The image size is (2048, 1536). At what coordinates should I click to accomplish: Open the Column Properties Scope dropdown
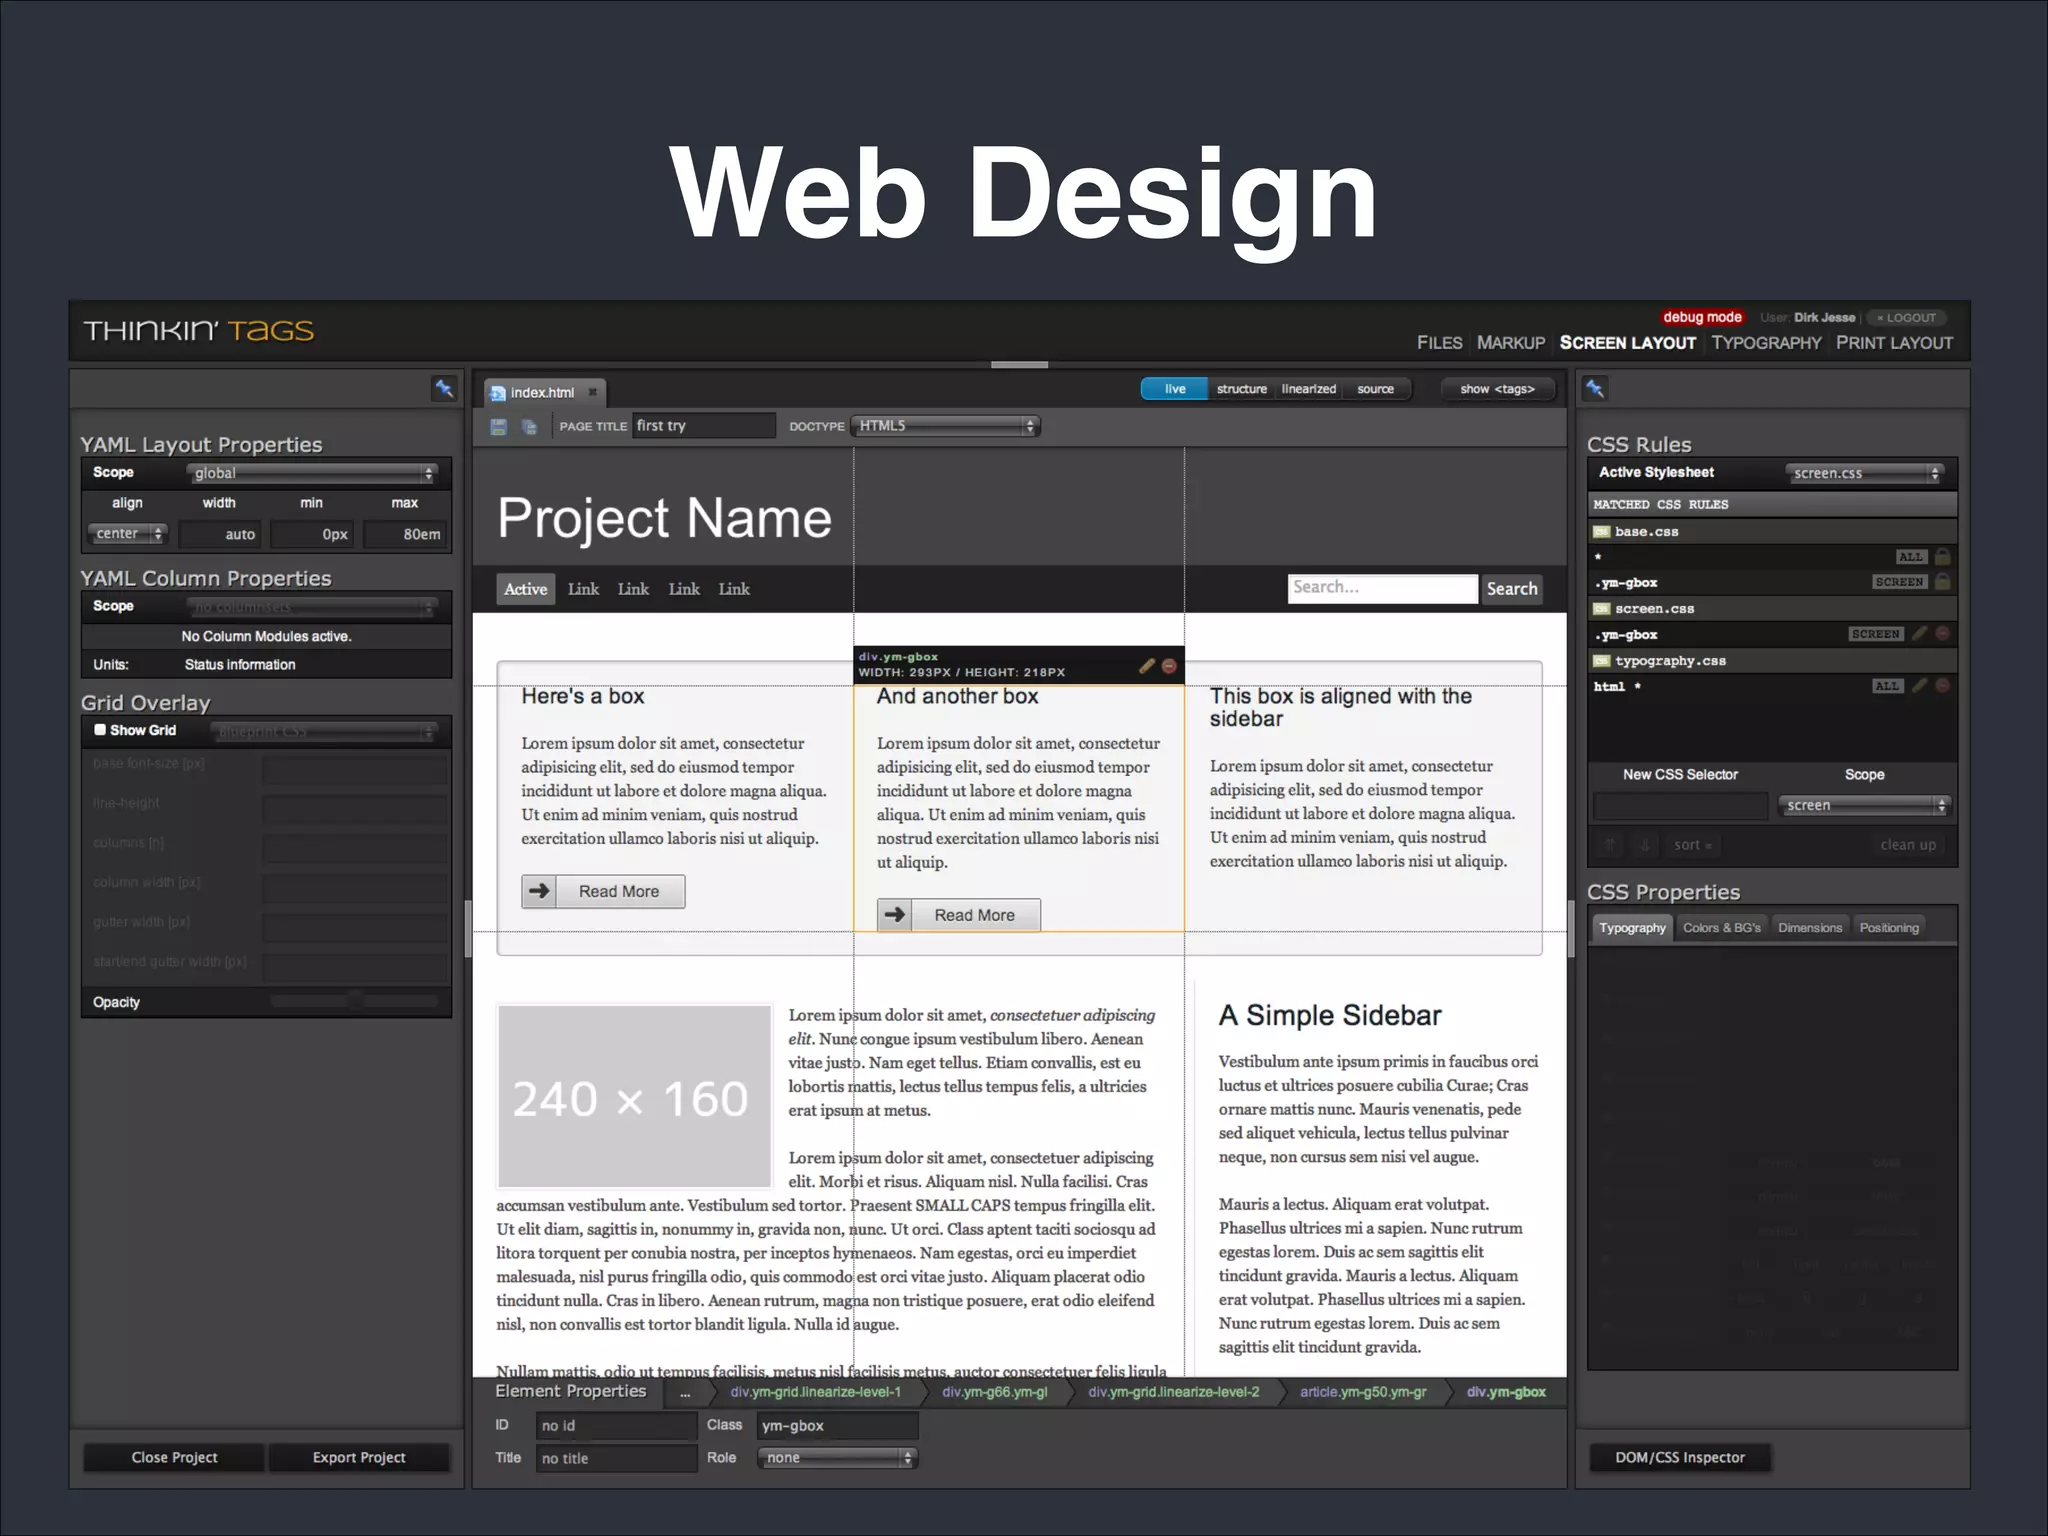[x=312, y=607]
